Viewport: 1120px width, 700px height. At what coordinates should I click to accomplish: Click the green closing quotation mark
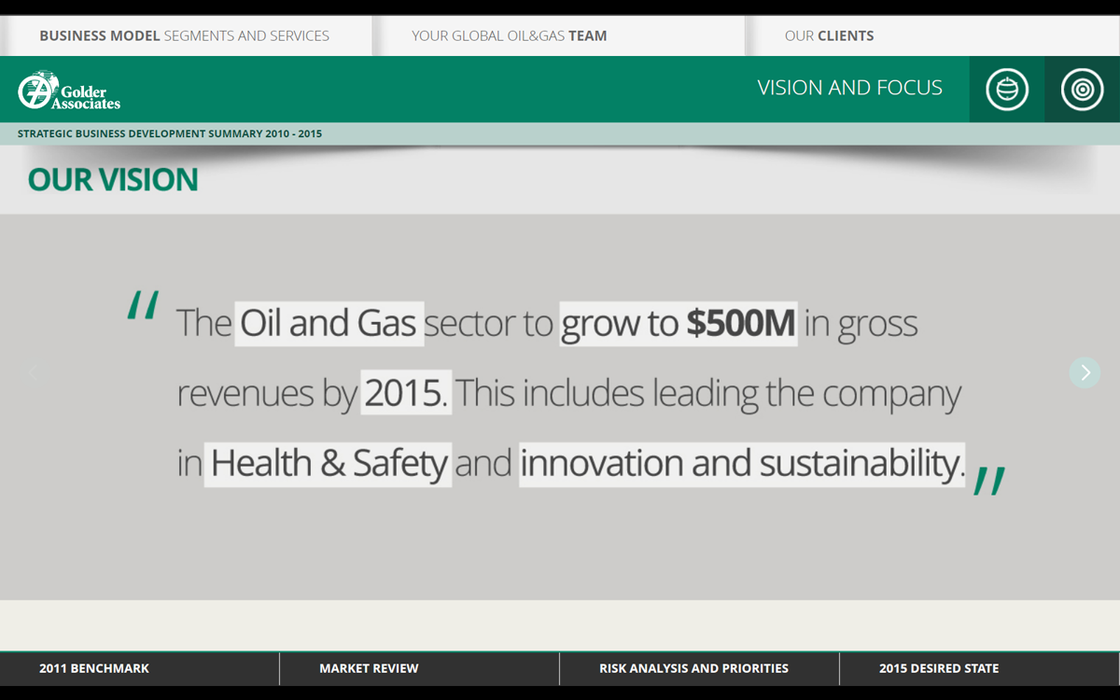coord(988,481)
